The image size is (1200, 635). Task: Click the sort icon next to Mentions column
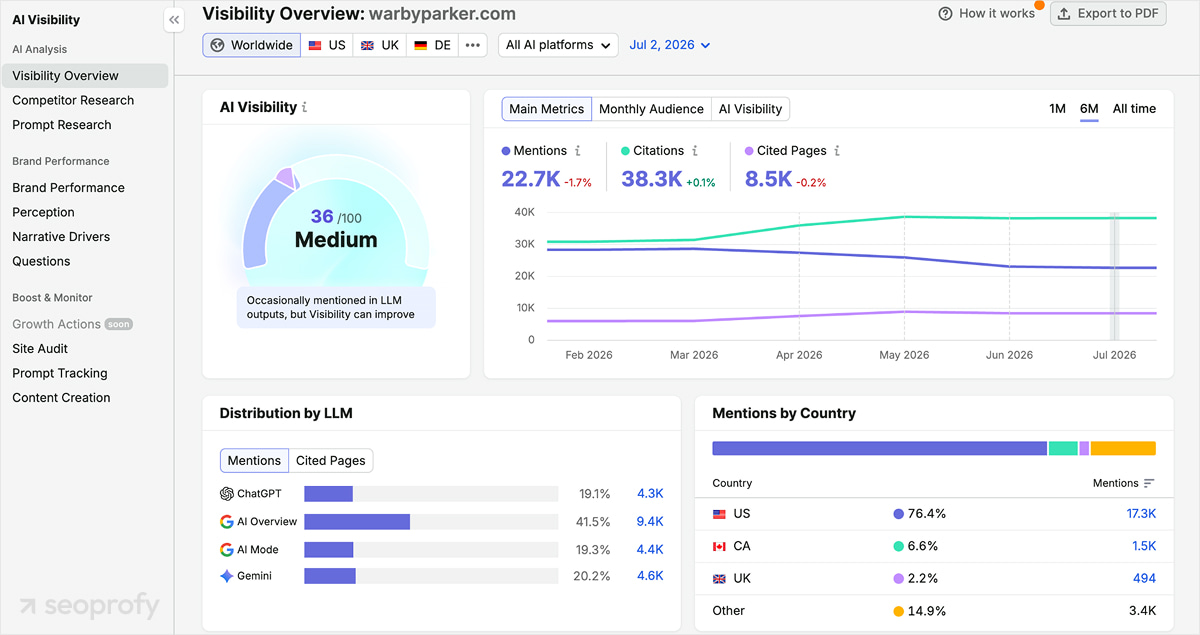1149,483
